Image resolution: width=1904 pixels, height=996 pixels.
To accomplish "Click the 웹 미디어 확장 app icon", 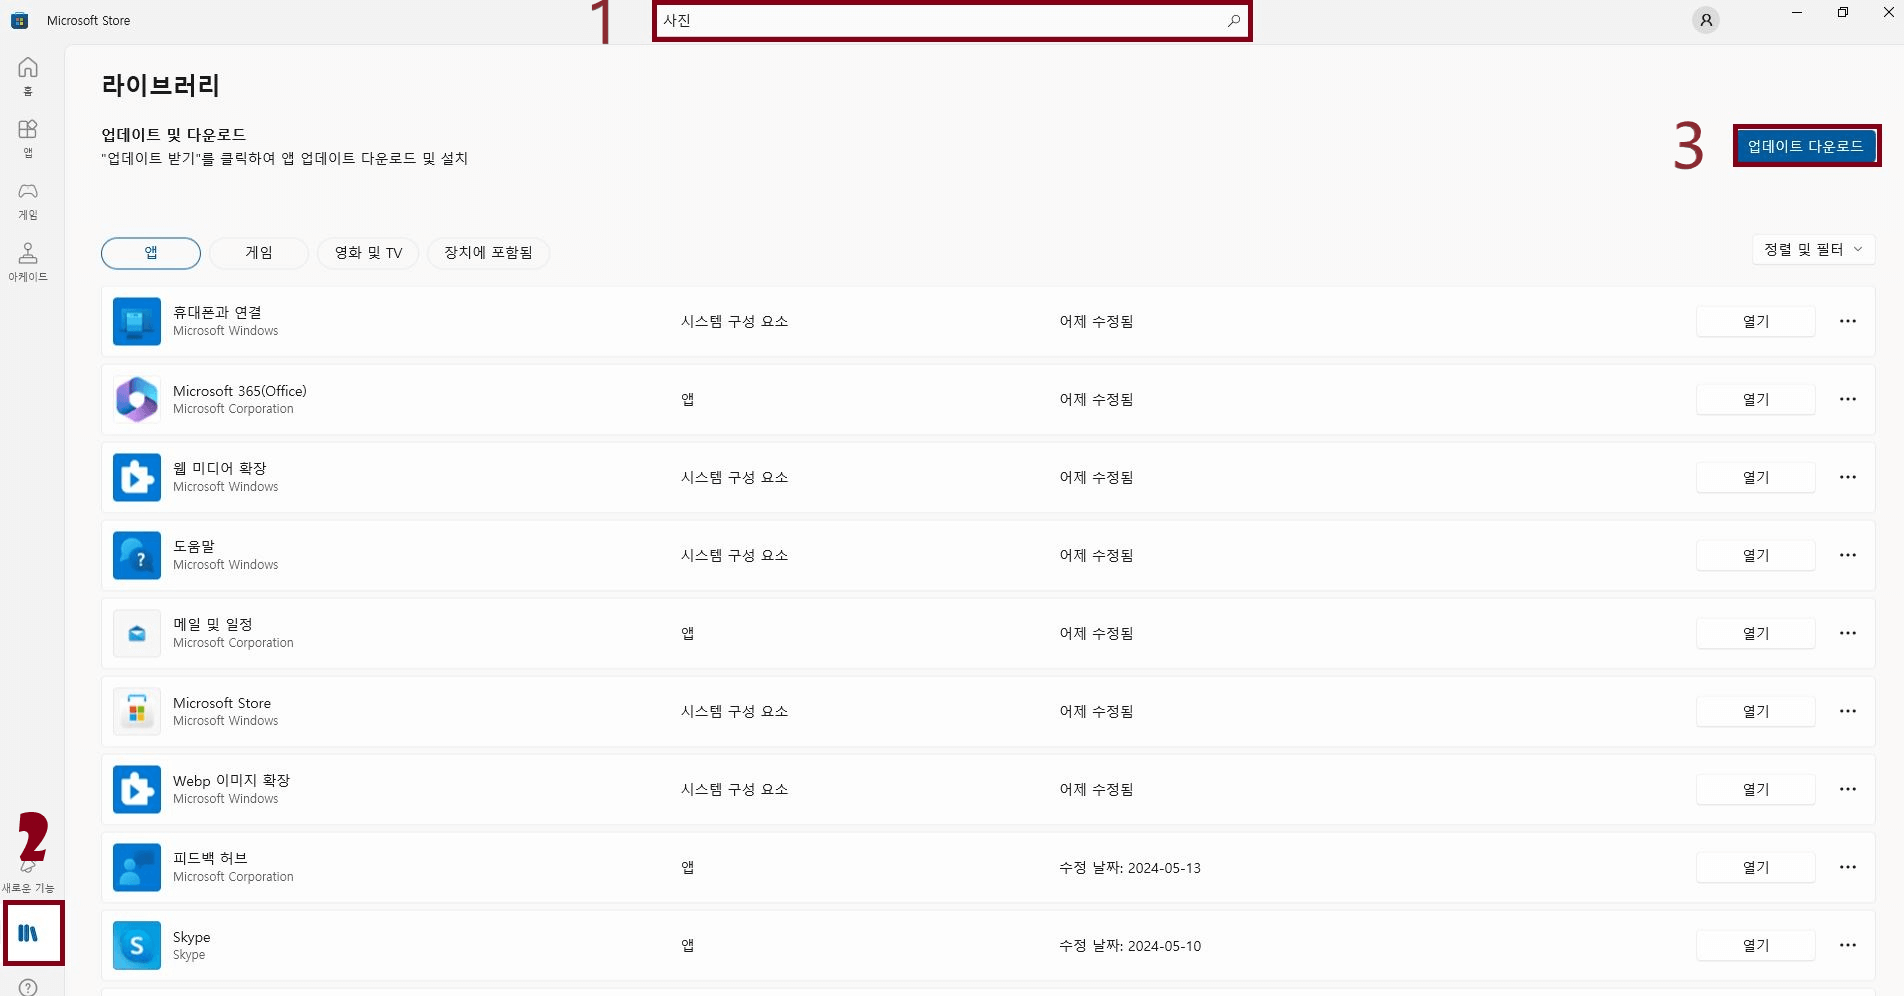I will [x=137, y=477].
